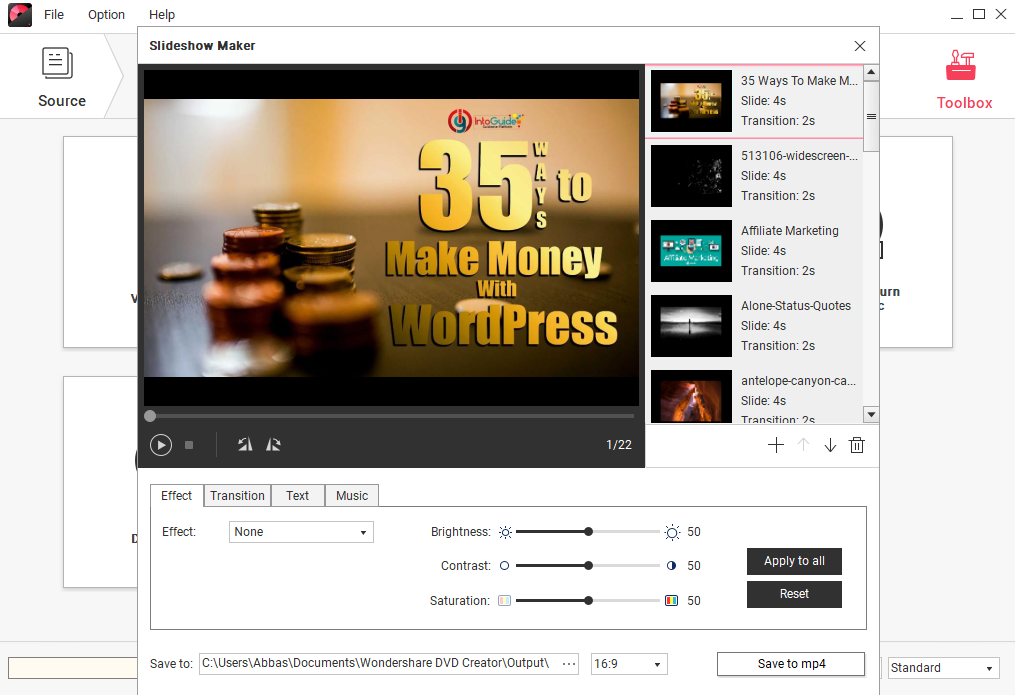Open the Option menu

pyautogui.click(x=106, y=14)
